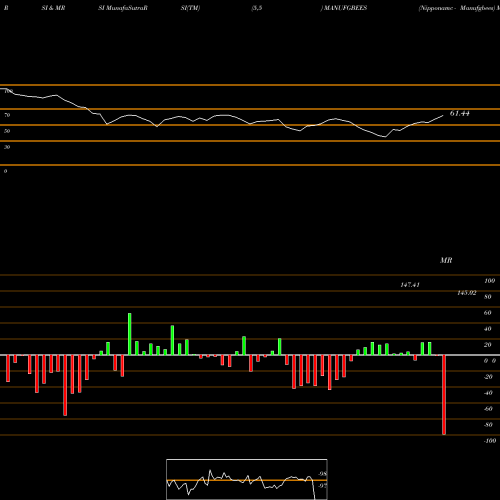This screenshot has height=500, width=500.
Task: Click the MR axis label 60
Action: [487, 313]
